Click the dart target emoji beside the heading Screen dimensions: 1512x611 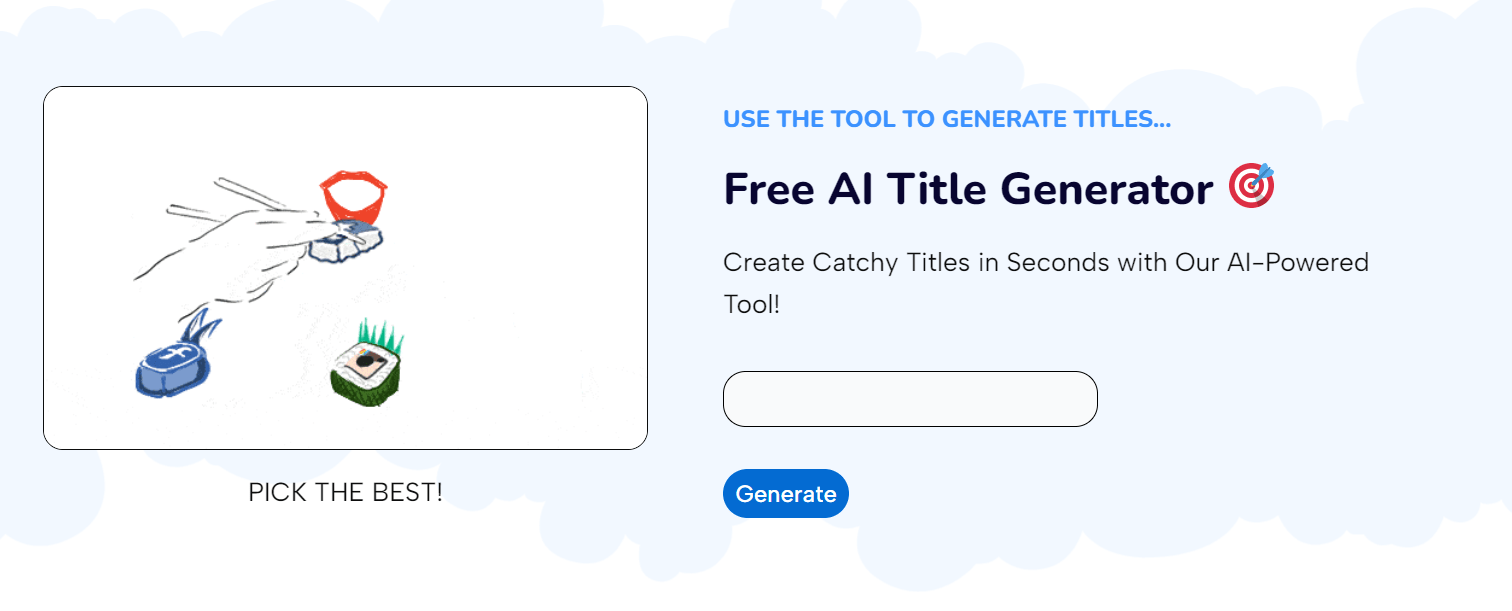point(1252,185)
